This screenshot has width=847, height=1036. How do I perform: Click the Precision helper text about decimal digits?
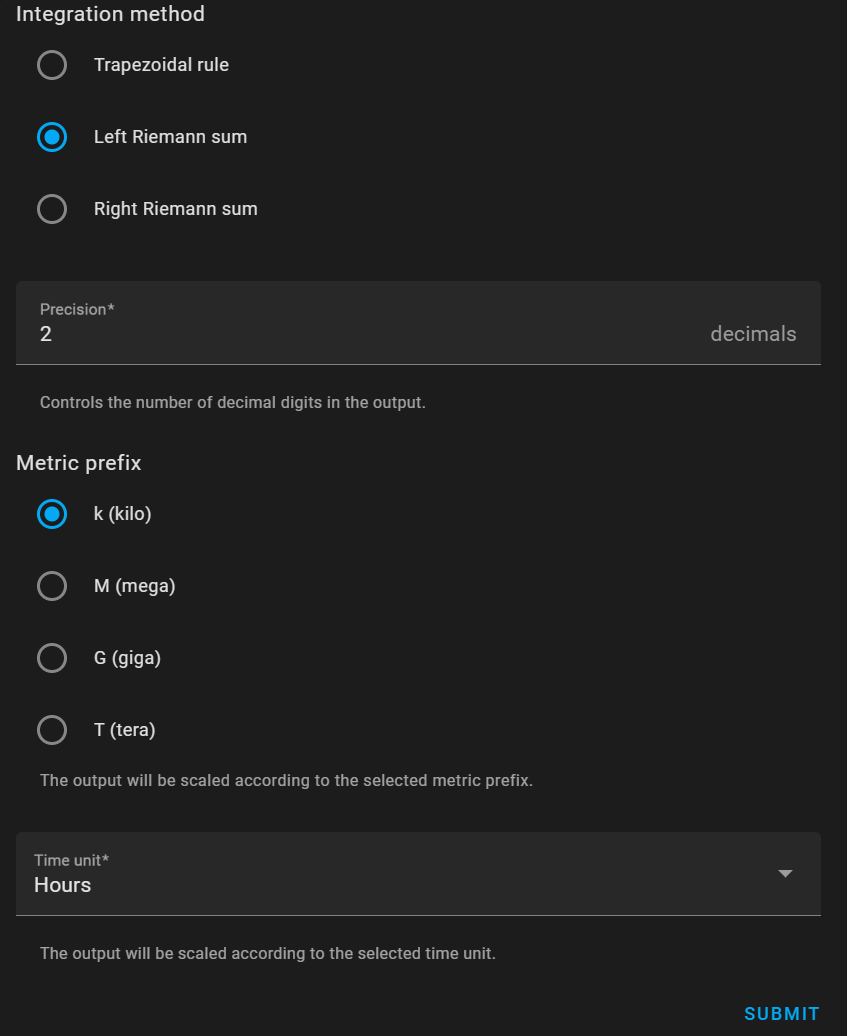pos(232,403)
